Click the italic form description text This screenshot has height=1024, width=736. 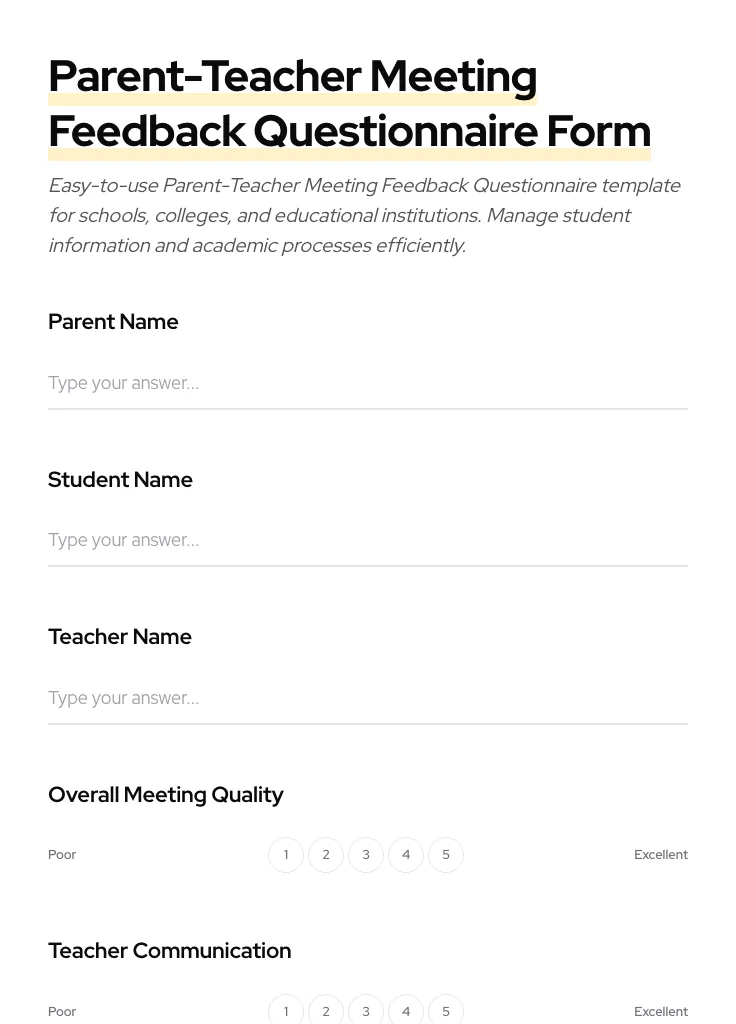pyautogui.click(x=365, y=215)
